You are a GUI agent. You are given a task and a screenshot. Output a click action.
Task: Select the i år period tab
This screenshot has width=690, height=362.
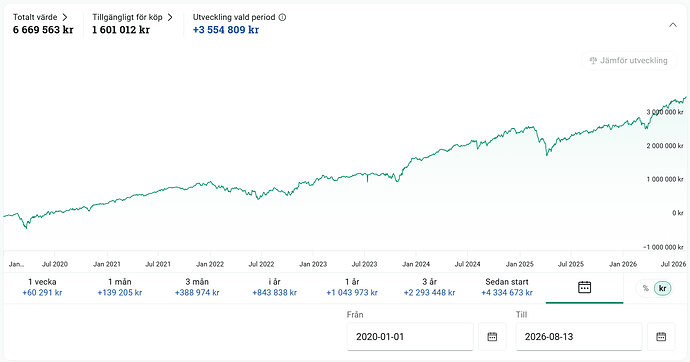tap(275, 288)
